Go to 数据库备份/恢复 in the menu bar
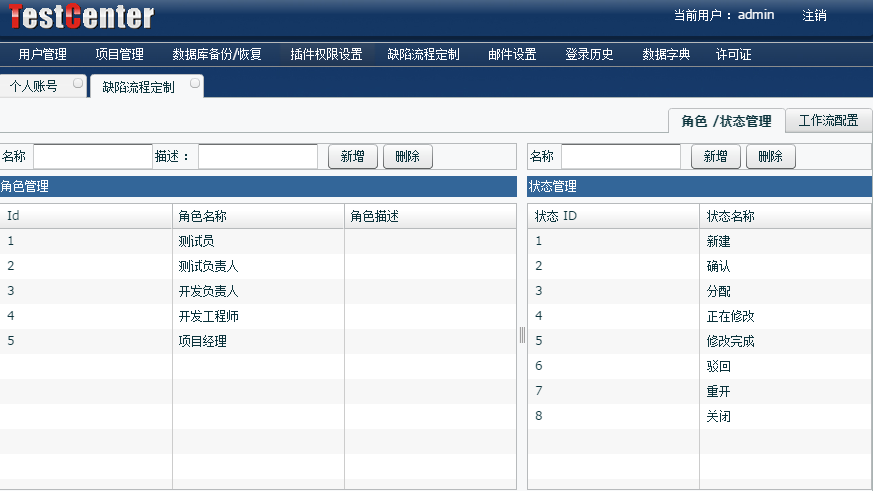Image resolution: width=873 pixels, height=491 pixels. [217, 54]
